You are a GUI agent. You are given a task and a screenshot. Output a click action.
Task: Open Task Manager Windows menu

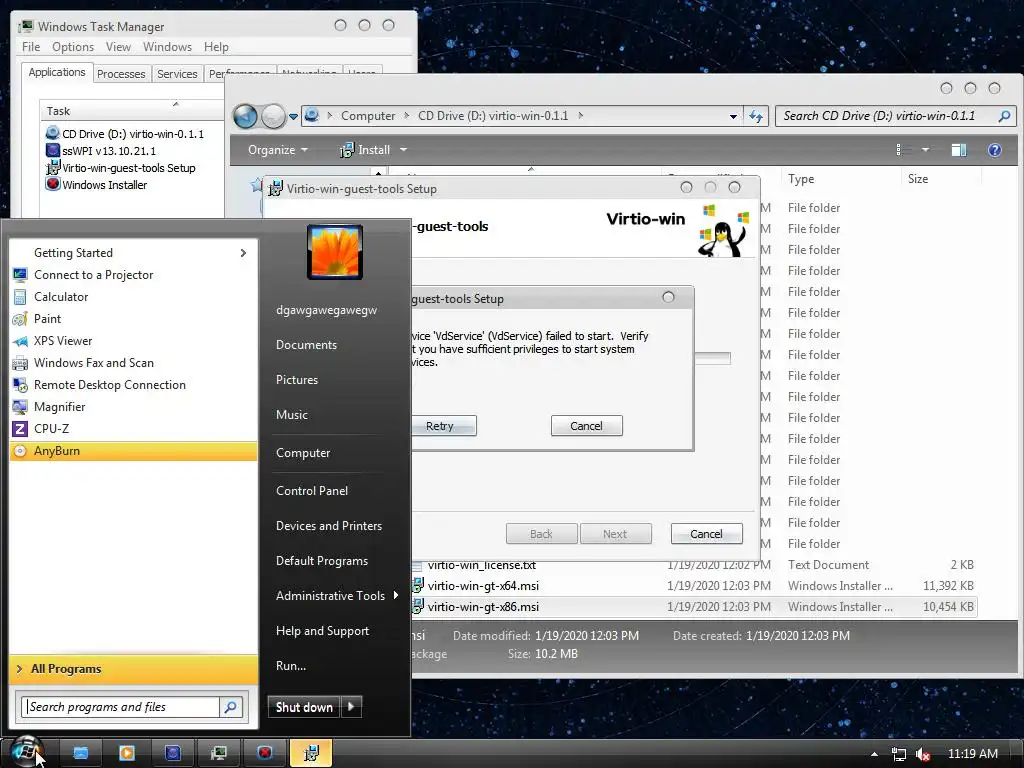click(x=167, y=47)
